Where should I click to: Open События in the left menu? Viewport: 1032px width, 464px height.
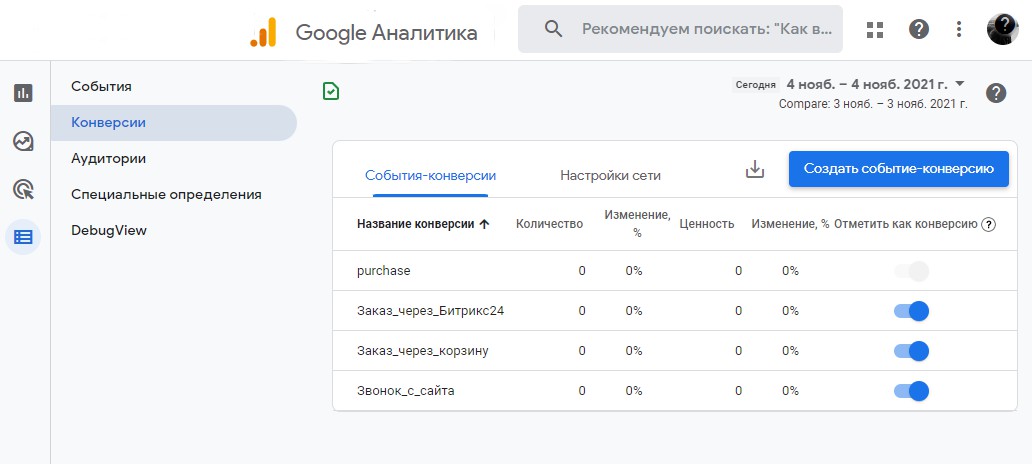[x=101, y=86]
